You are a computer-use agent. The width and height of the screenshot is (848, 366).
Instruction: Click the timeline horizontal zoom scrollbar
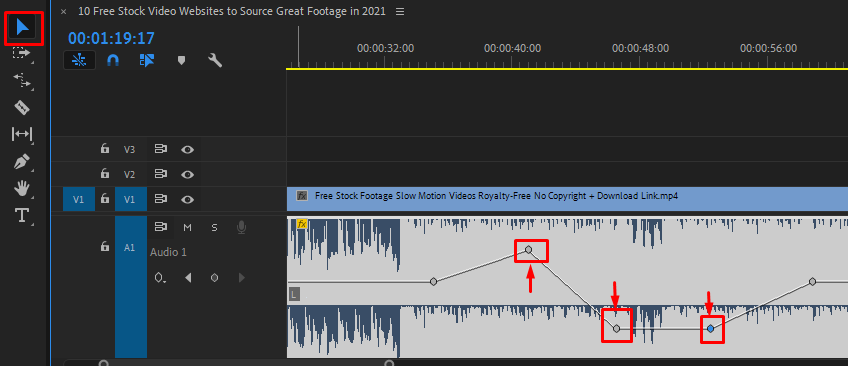[x=247, y=363]
